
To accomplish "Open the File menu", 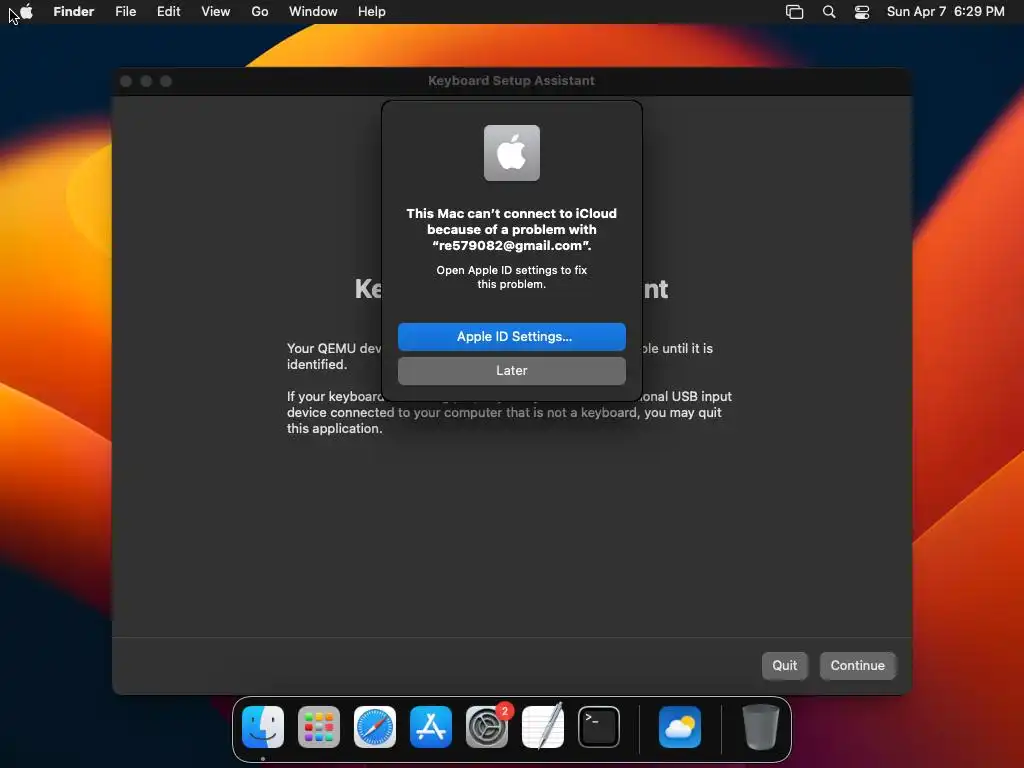I will (125, 11).
